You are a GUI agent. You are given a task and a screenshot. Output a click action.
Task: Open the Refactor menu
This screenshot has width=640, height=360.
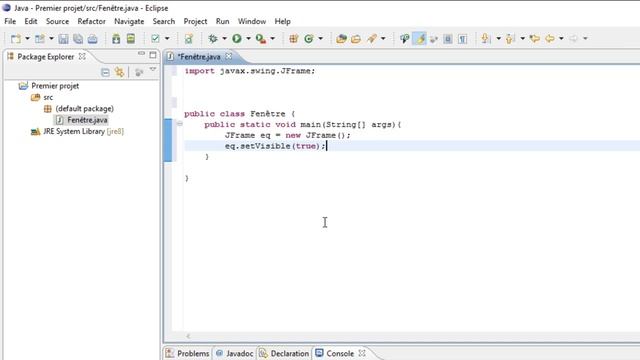pos(91,21)
